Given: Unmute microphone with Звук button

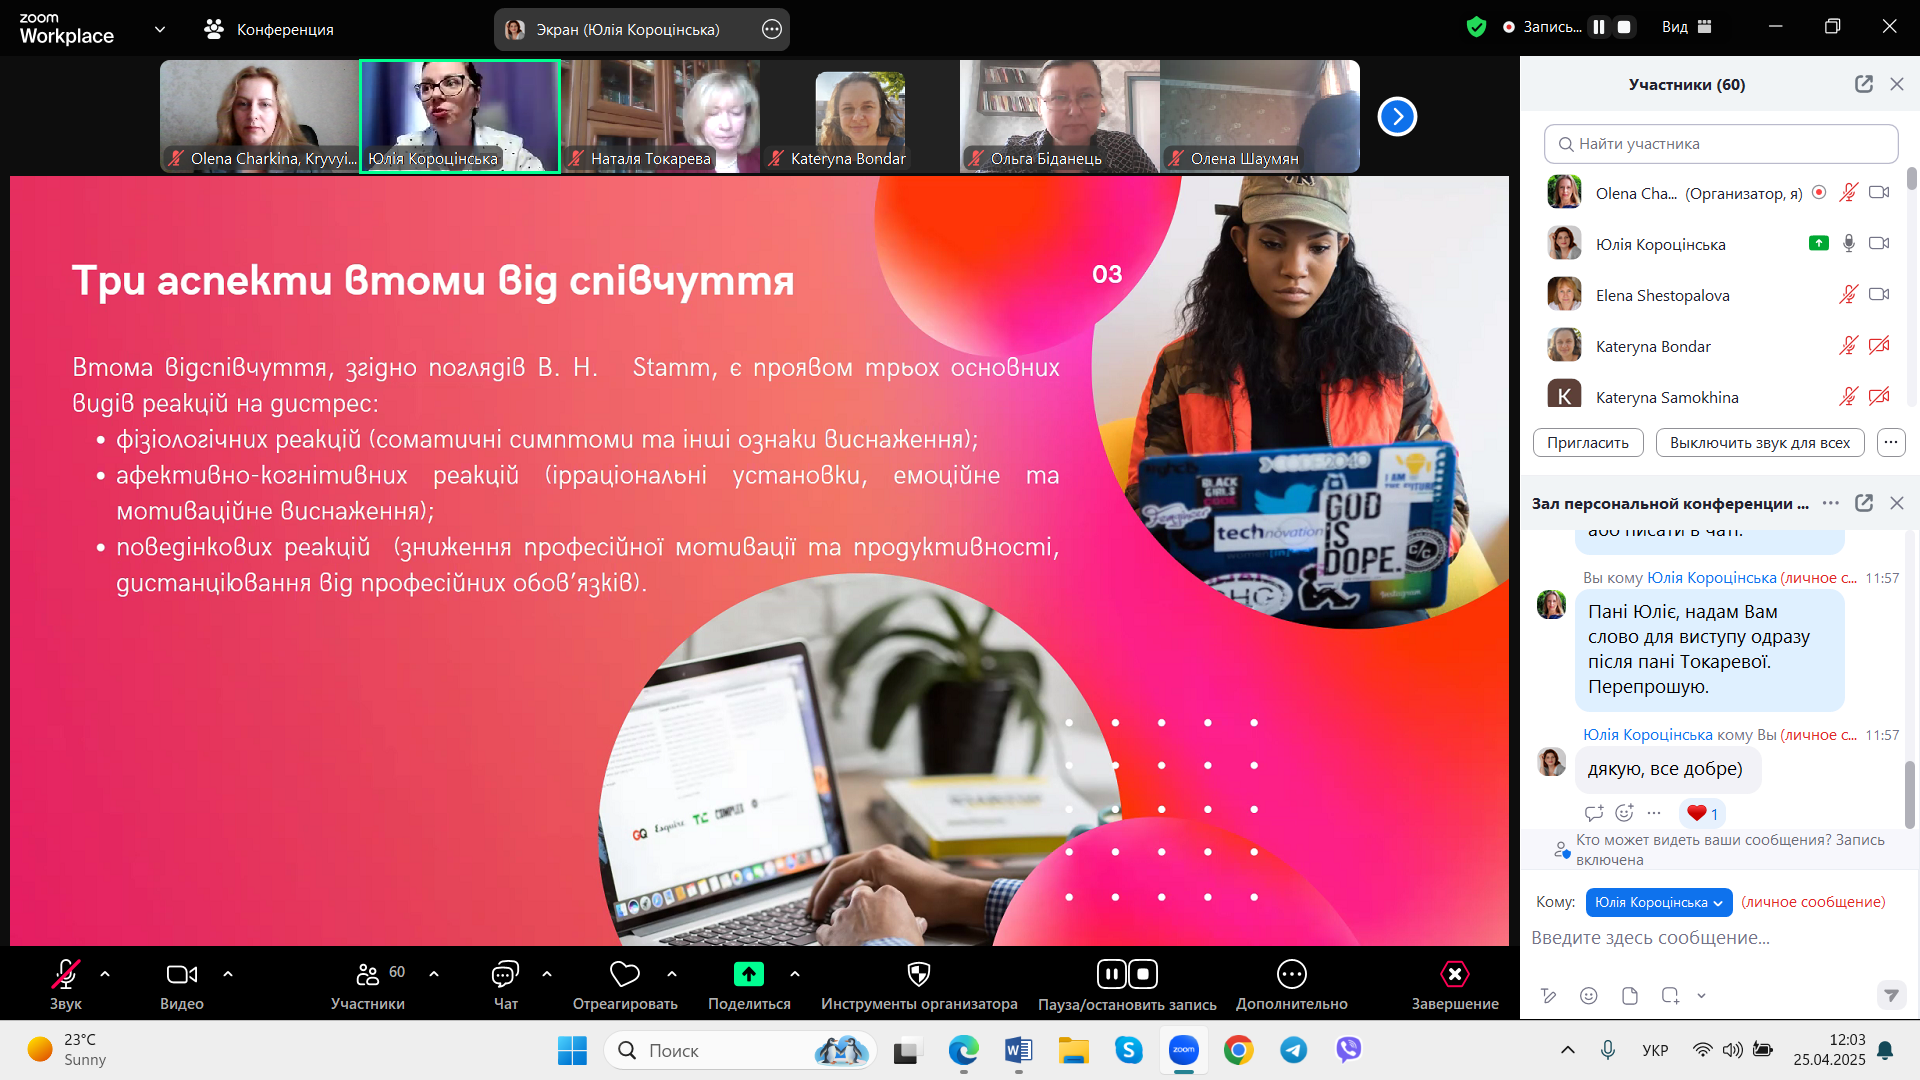Looking at the screenshot, I should (65, 974).
